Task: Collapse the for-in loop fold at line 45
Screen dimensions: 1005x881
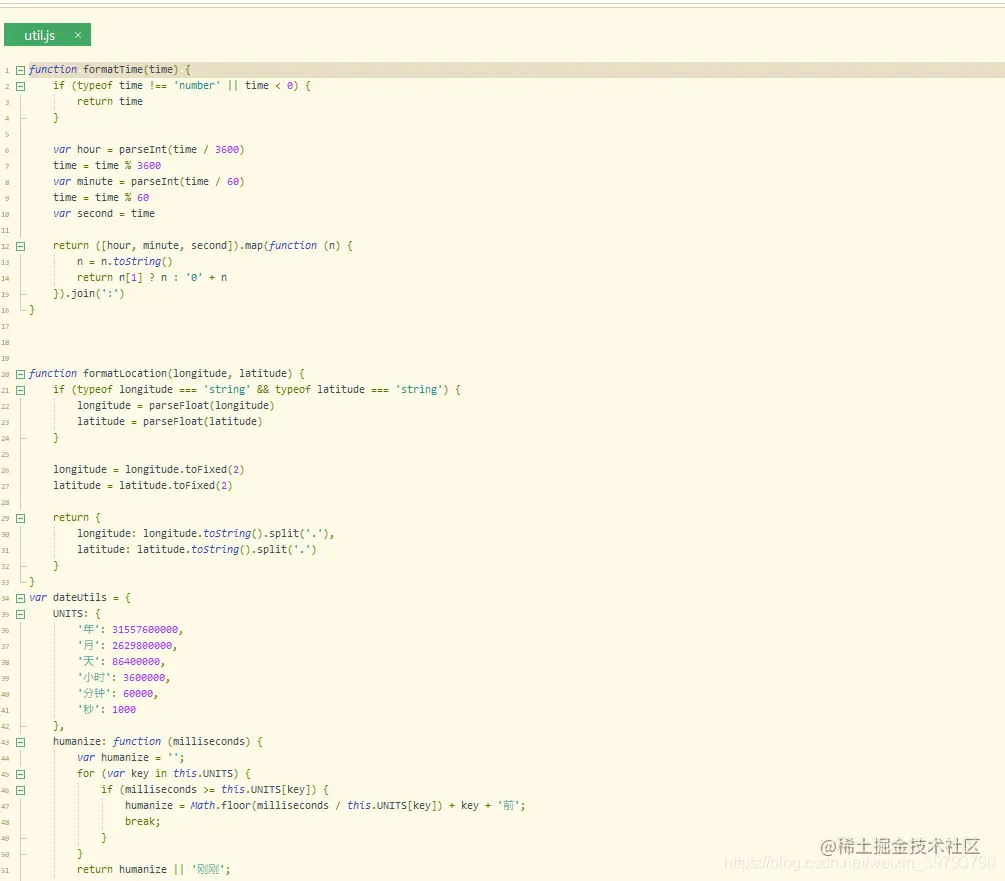Action: click(x=21, y=775)
